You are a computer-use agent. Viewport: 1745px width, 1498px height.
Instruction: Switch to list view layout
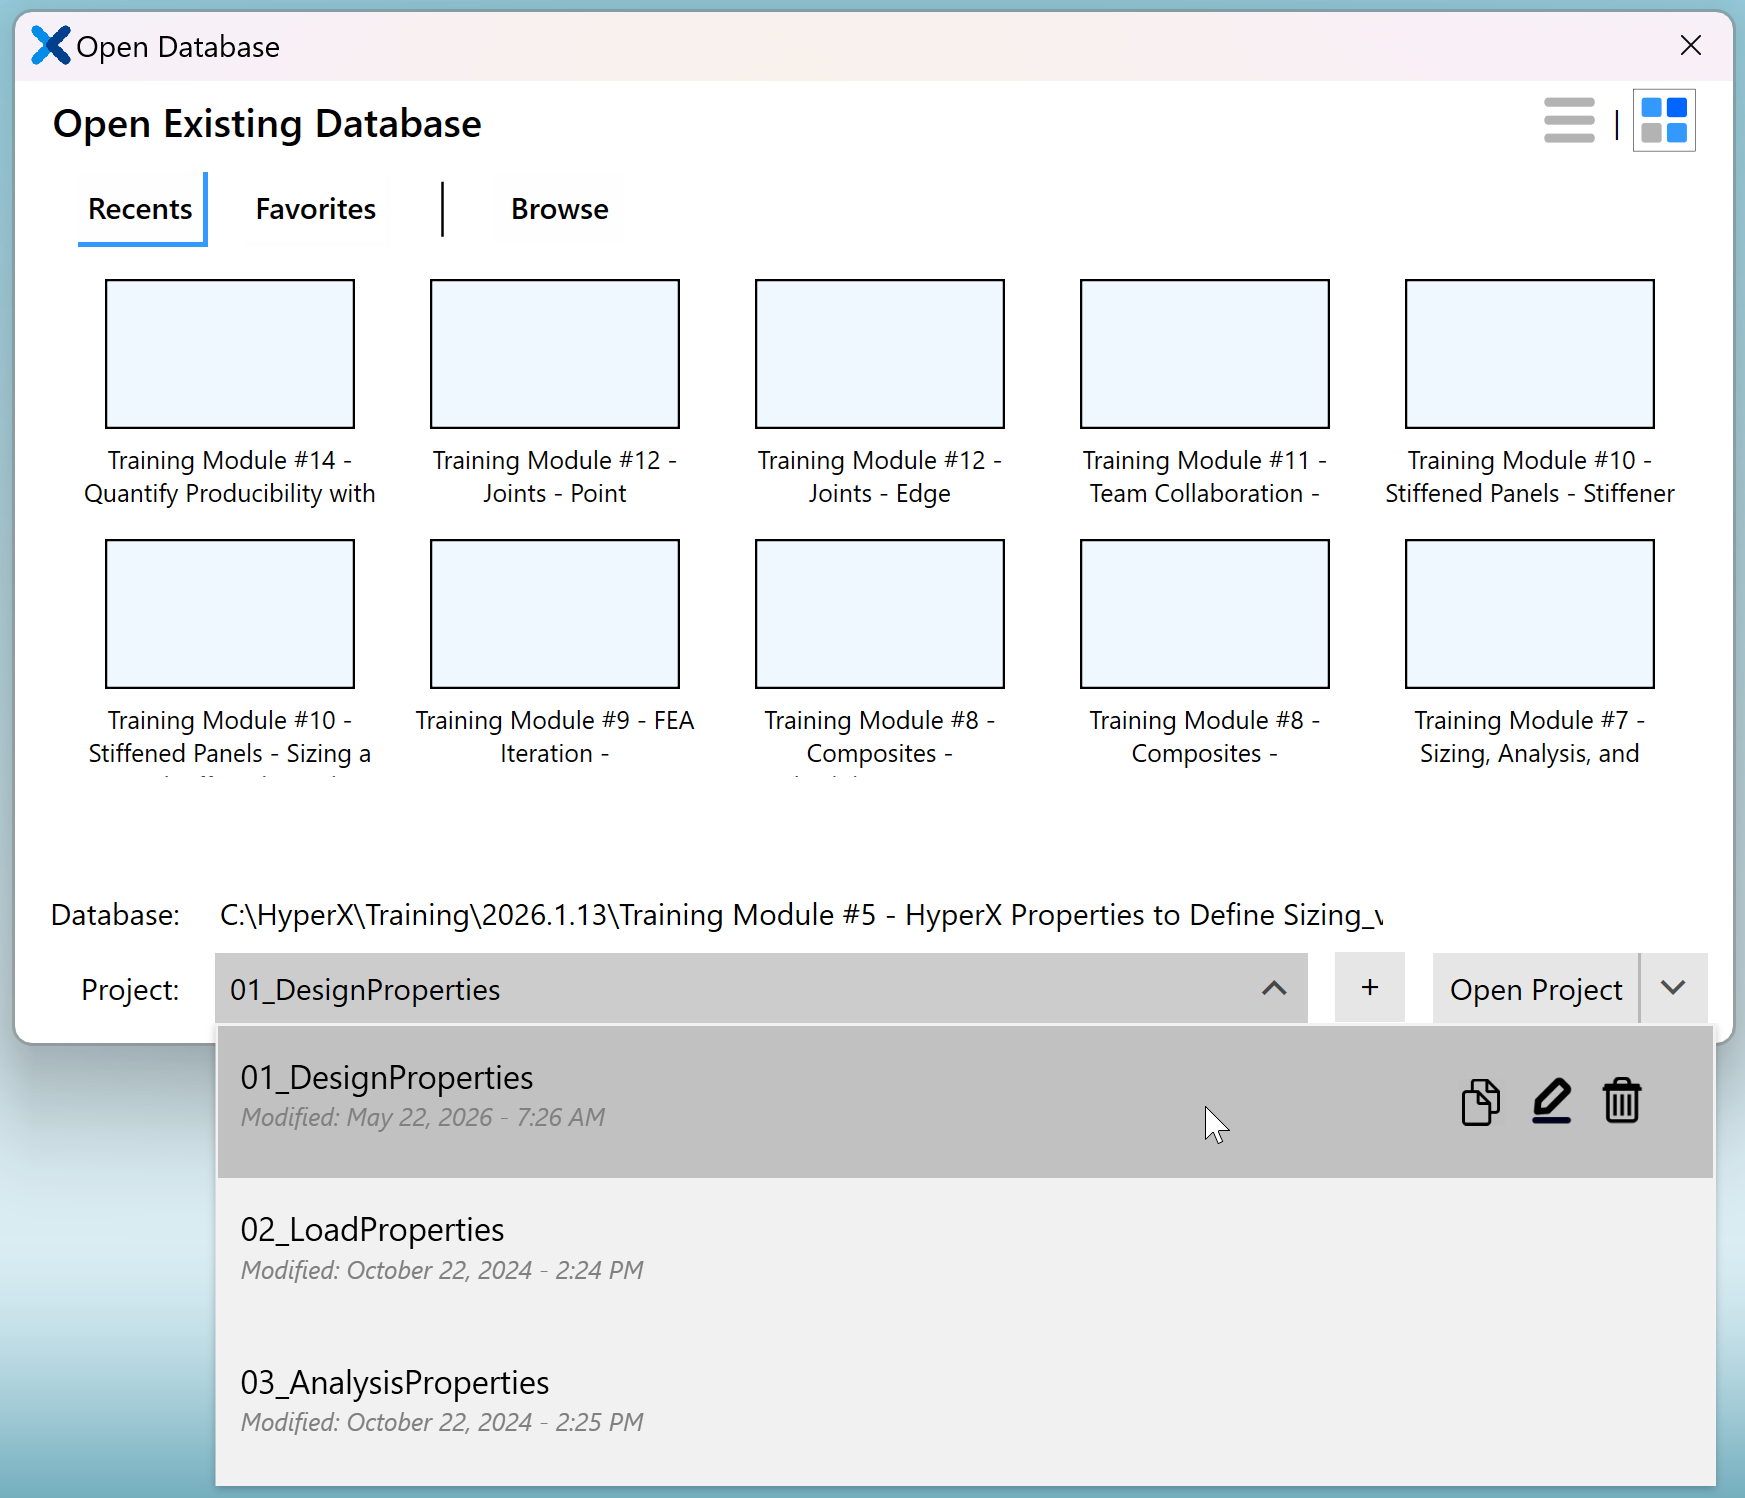click(x=1569, y=120)
